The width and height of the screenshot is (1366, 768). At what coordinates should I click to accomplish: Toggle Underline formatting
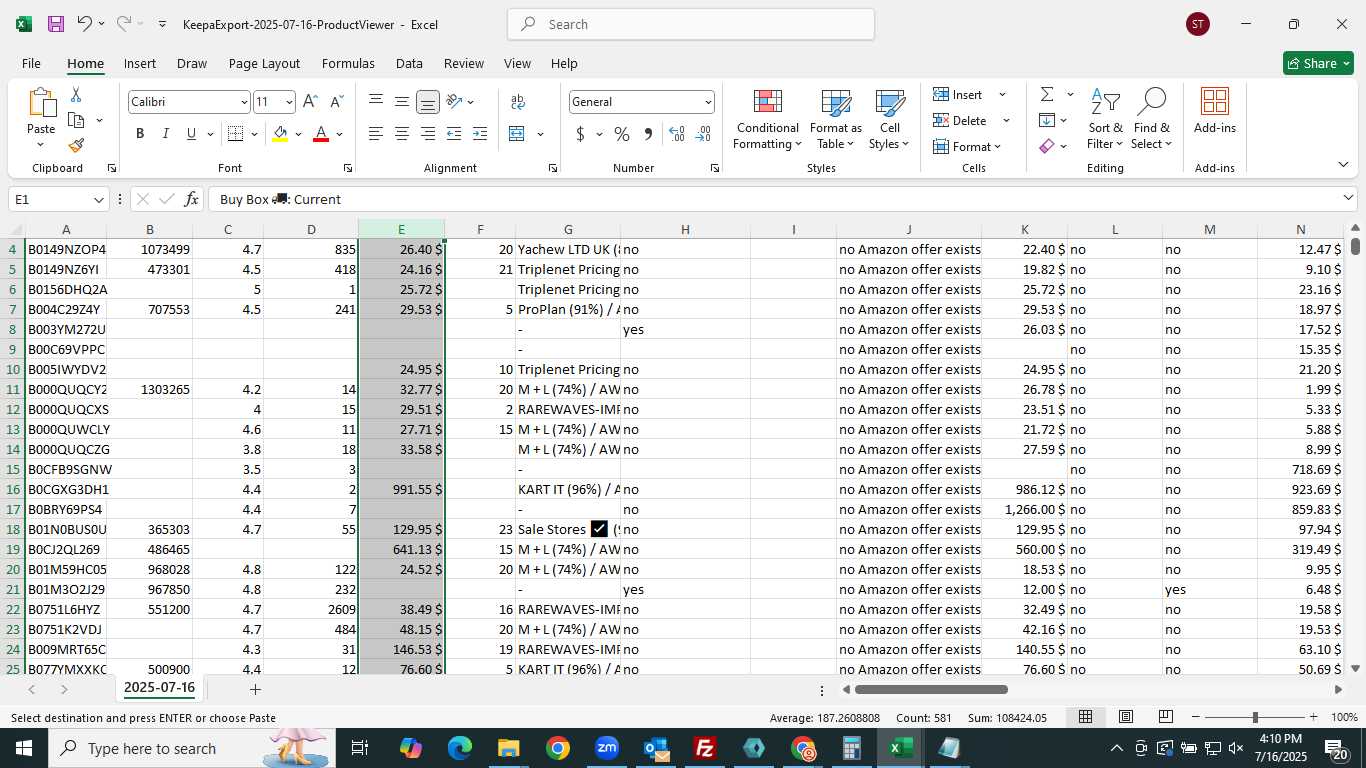pyautogui.click(x=191, y=134)
